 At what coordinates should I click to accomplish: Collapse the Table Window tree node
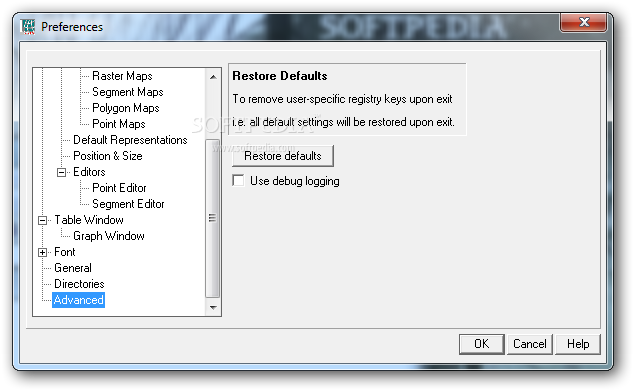tap(42, 220)
